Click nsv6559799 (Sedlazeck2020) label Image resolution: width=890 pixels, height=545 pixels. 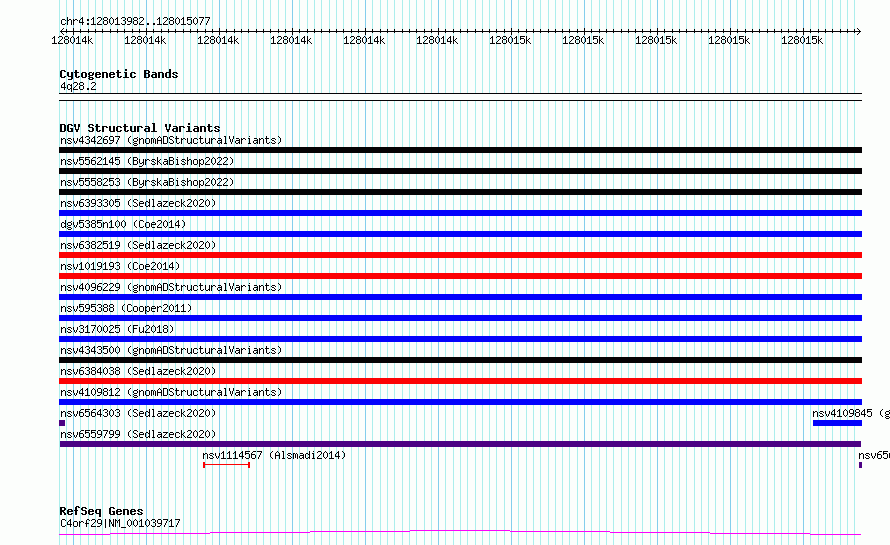tap(138, 434)
